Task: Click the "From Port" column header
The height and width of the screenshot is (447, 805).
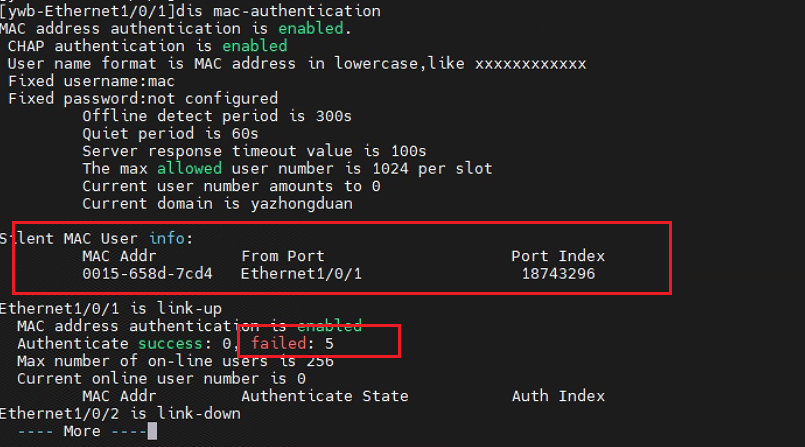Action: [283, 256]
